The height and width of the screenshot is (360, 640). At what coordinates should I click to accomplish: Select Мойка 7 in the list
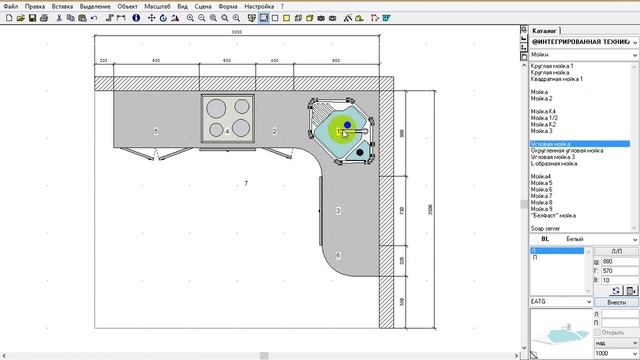541,196
